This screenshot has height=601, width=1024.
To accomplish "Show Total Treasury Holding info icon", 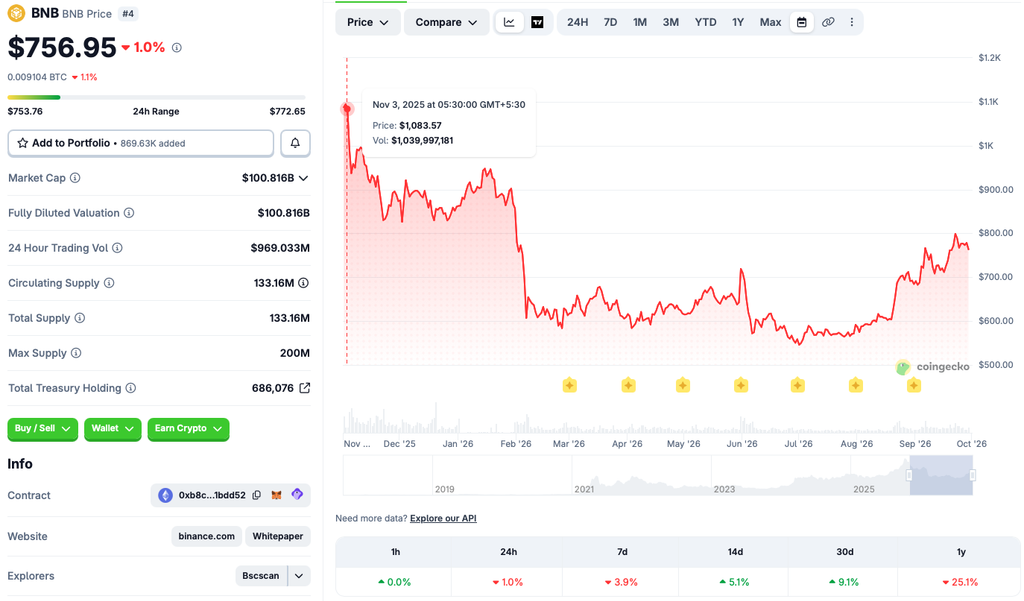I will pyautogui.click(x=131, y=388).
